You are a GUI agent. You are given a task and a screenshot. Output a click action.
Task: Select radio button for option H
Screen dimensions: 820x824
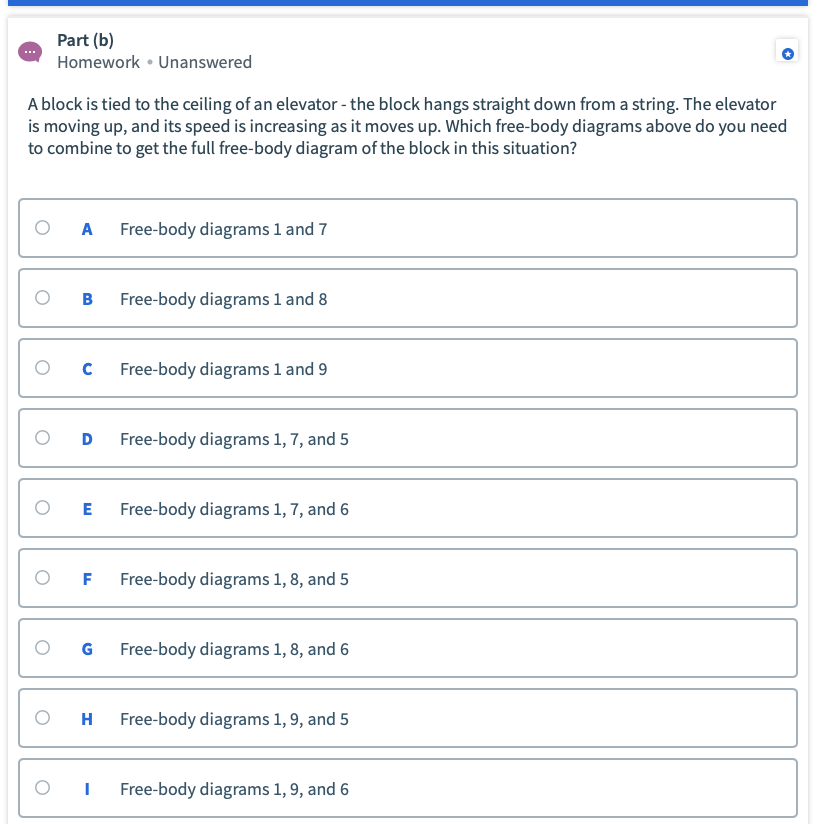(x=43, y=717)
